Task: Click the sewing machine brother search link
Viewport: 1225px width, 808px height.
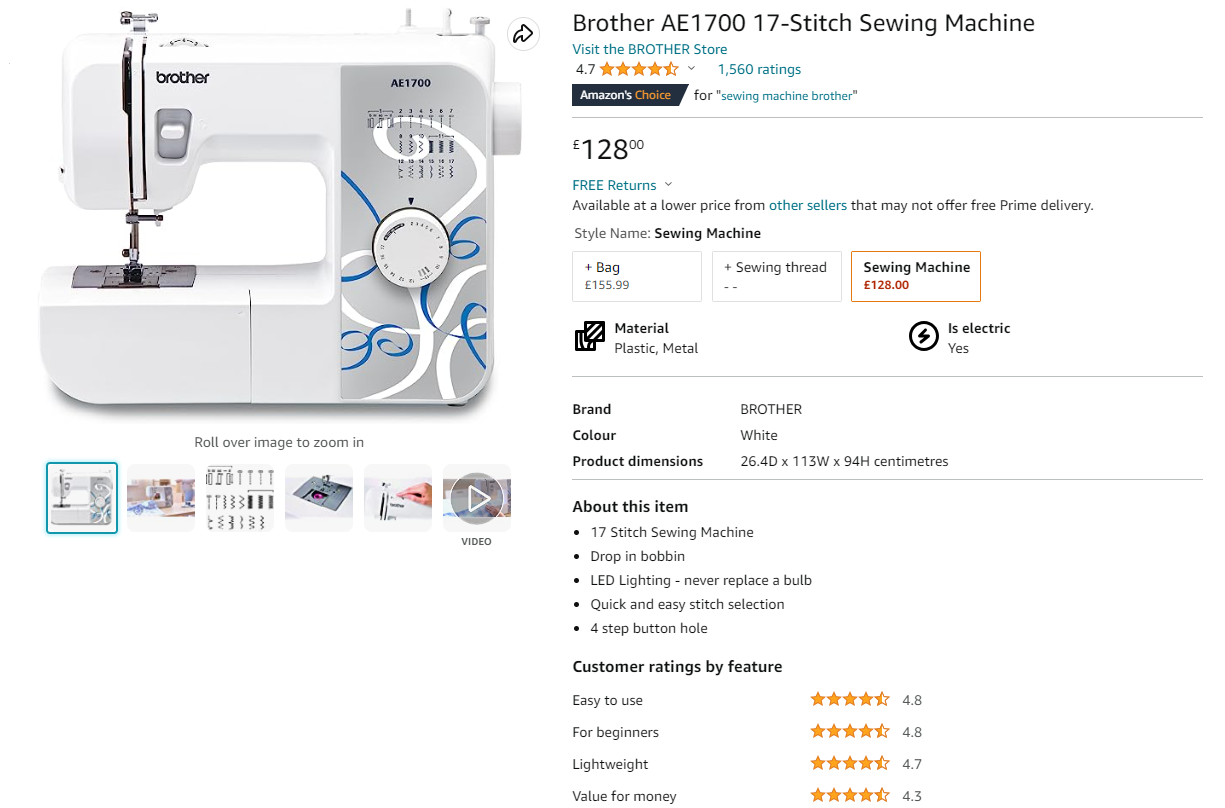Action: pyautogui.click(x=788, y=96)
